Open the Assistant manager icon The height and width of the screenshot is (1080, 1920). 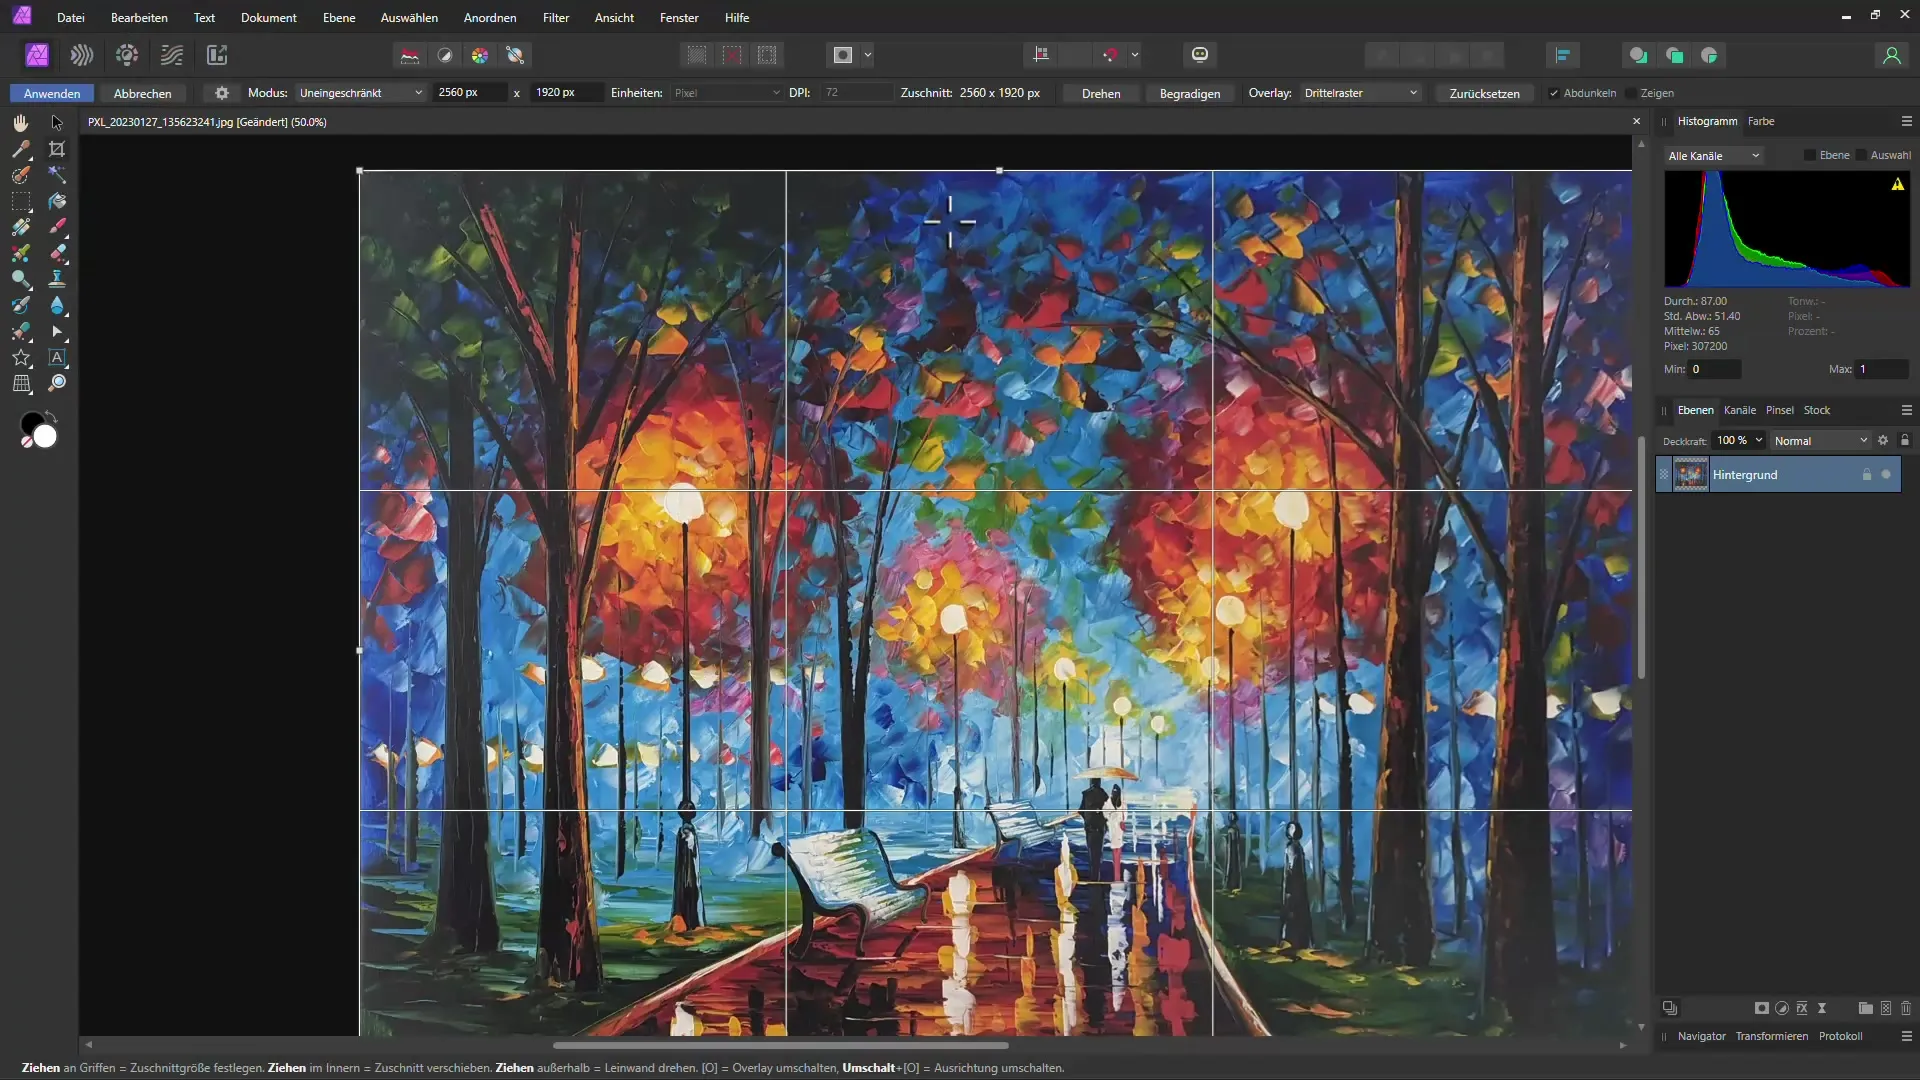(x=1200, y=55)
